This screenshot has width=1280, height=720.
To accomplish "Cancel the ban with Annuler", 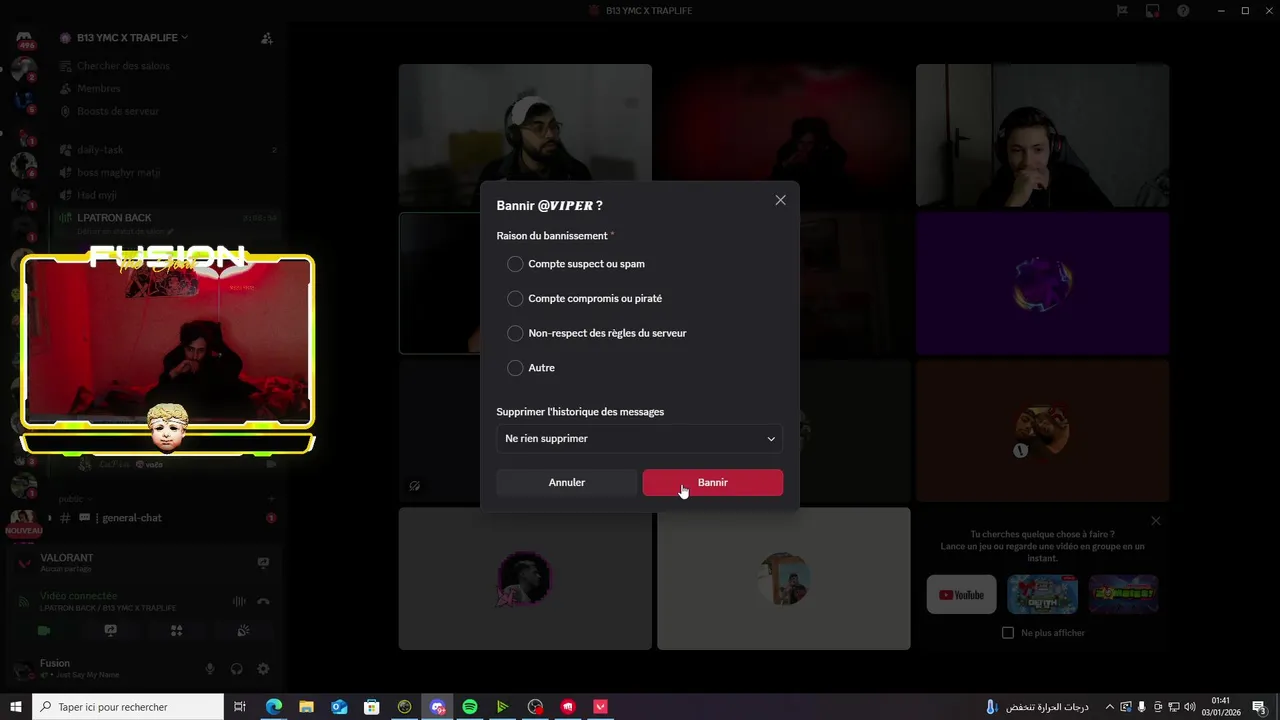I will (x=567, y=483).
